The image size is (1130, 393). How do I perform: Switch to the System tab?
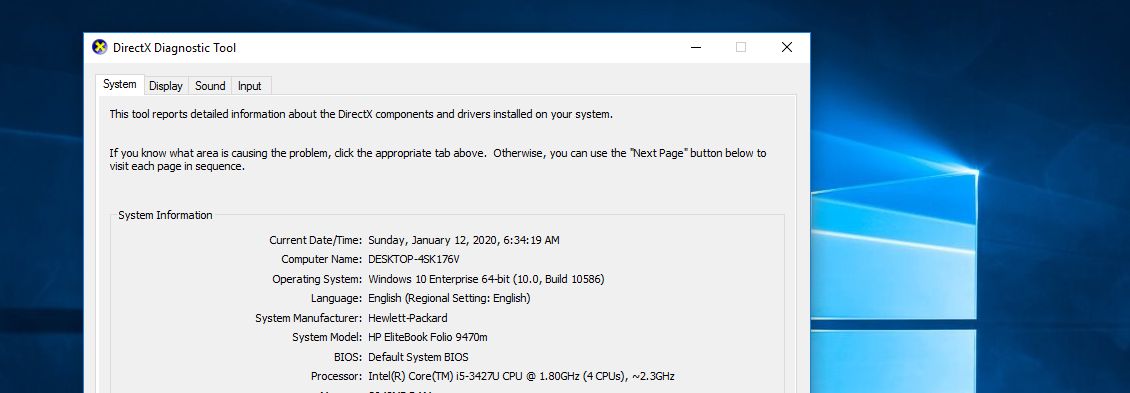pos(120,84)
